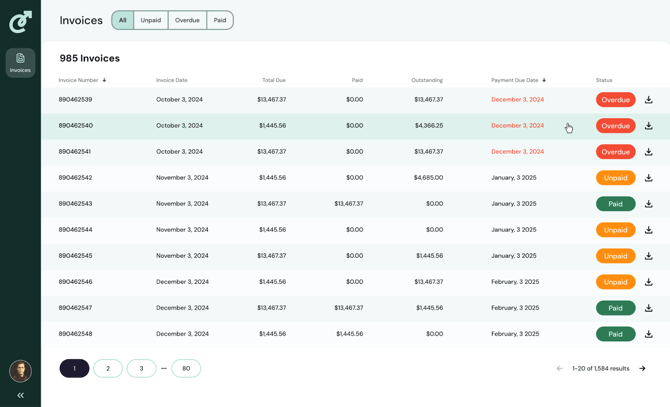
Task: Select the All filter tab
Action: tap(123, 20)
